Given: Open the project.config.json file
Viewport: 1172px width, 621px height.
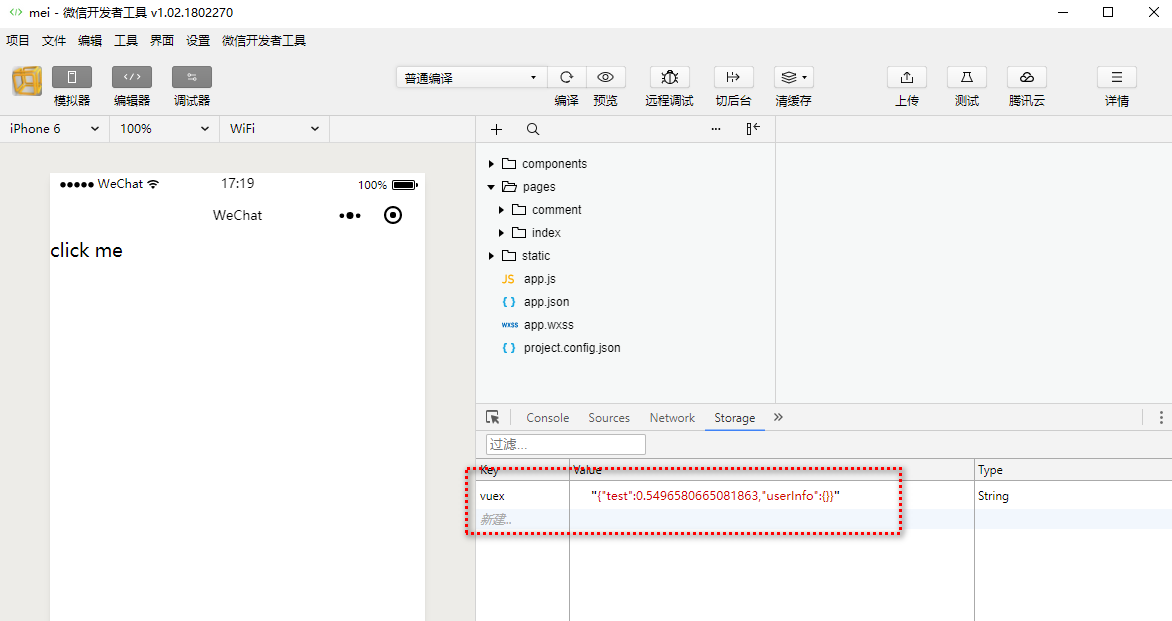Looking at the screenshot, I should pyautogui.click(x=572, y=347).
